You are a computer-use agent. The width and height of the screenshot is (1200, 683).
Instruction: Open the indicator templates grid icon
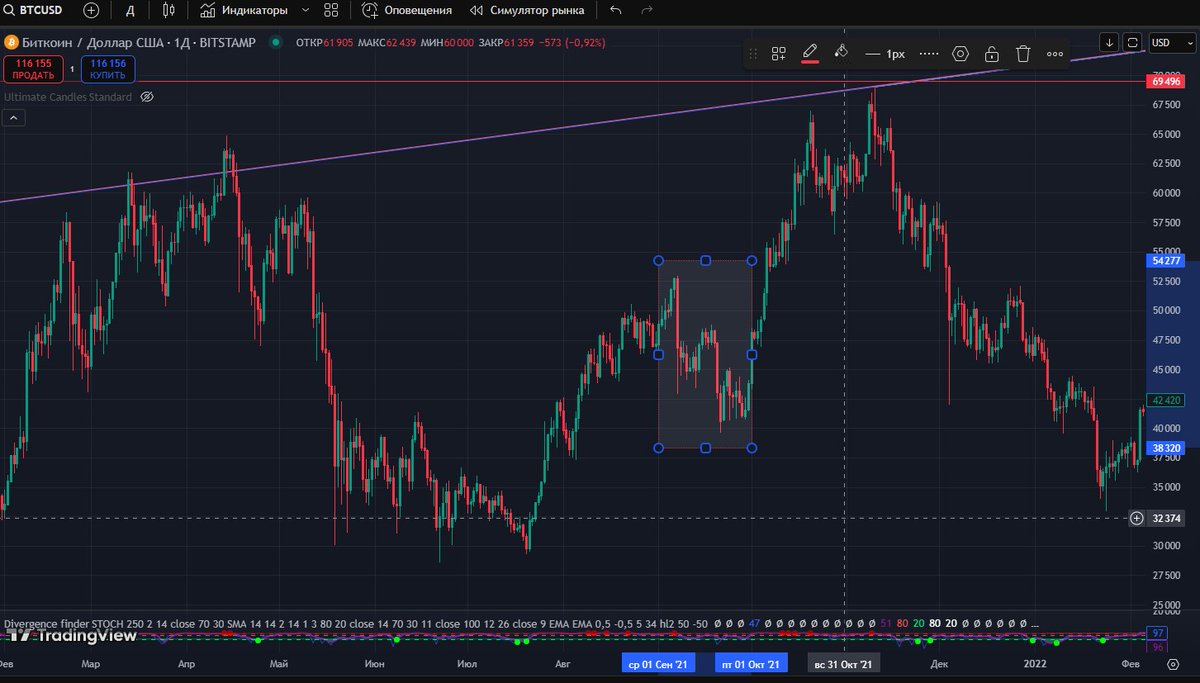click(331, 10)
